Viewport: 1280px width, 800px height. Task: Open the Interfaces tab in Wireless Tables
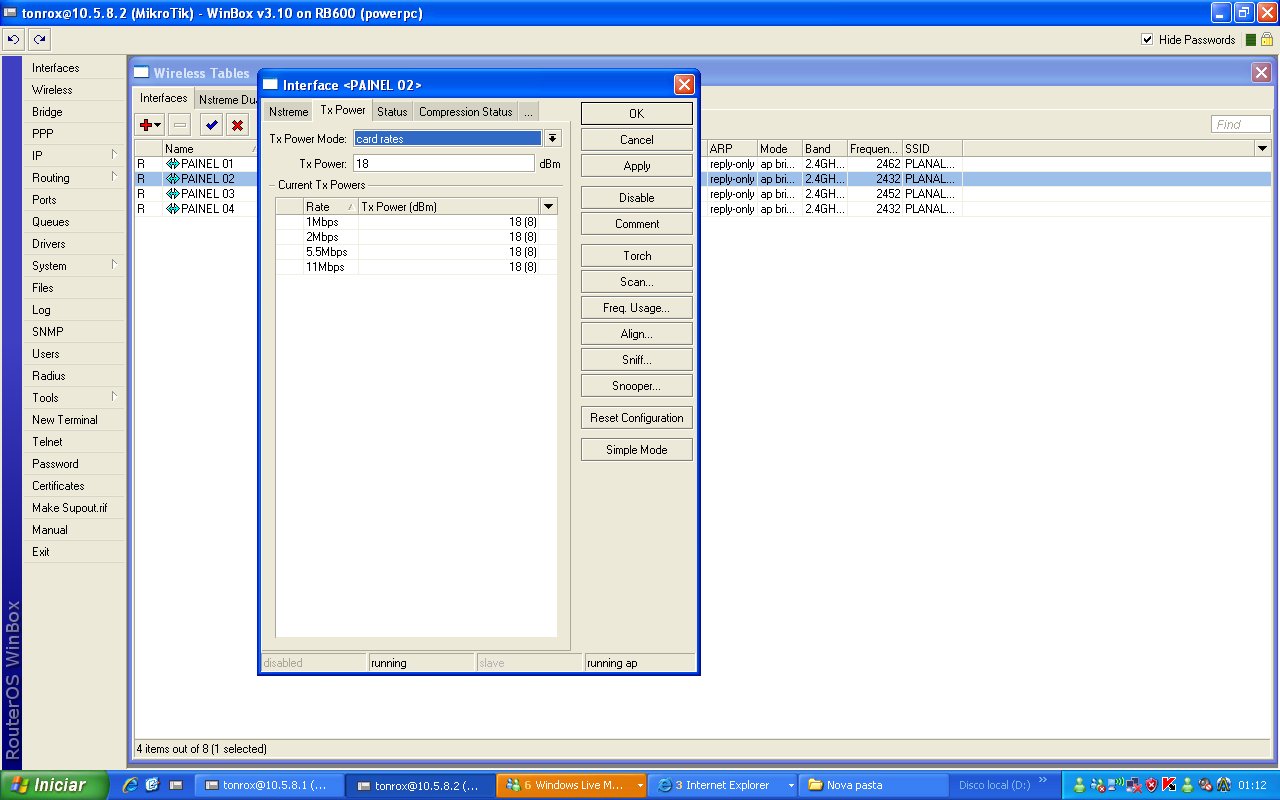tap(164, 98)
